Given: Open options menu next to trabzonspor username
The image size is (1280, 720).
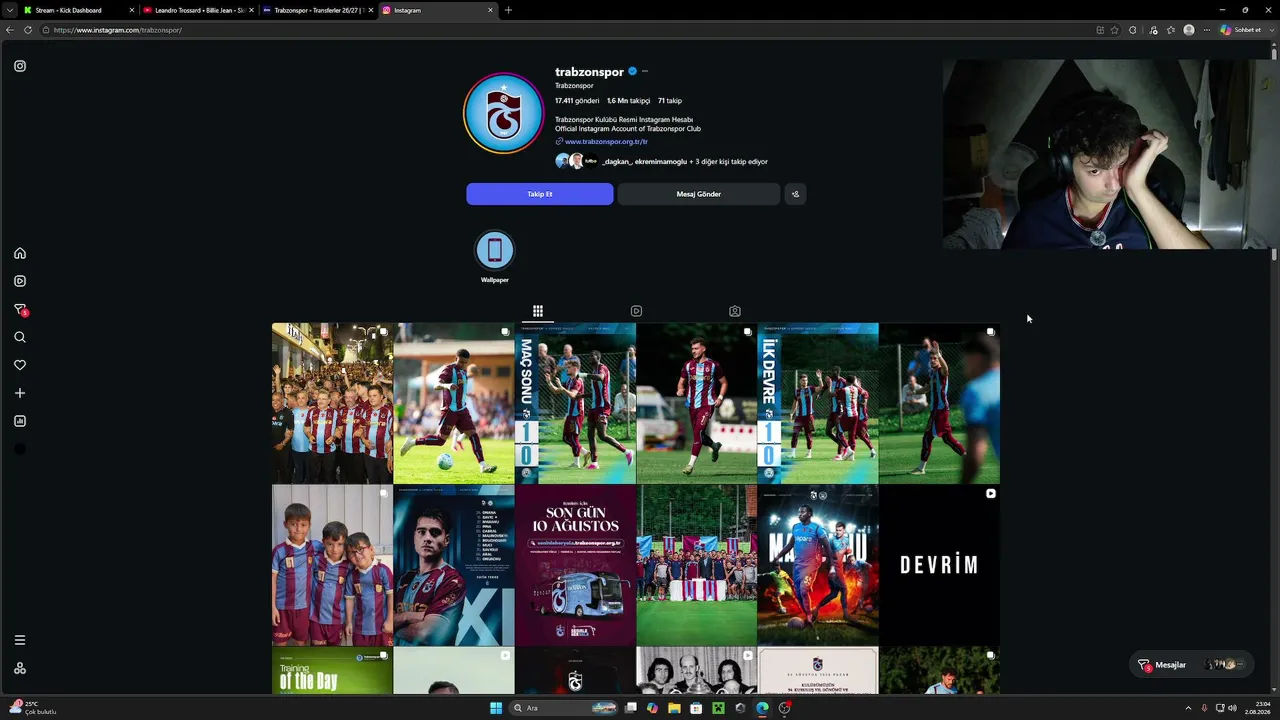Looking at the screenshot, I should tap(645, 71).
